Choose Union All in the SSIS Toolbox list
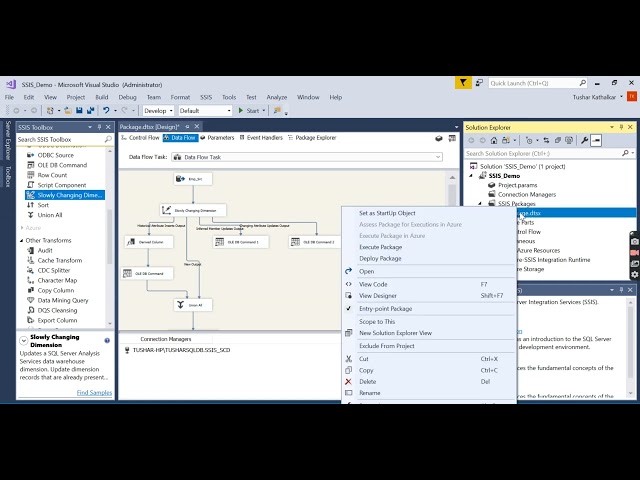The image size is (640, 480). (44, 215)
